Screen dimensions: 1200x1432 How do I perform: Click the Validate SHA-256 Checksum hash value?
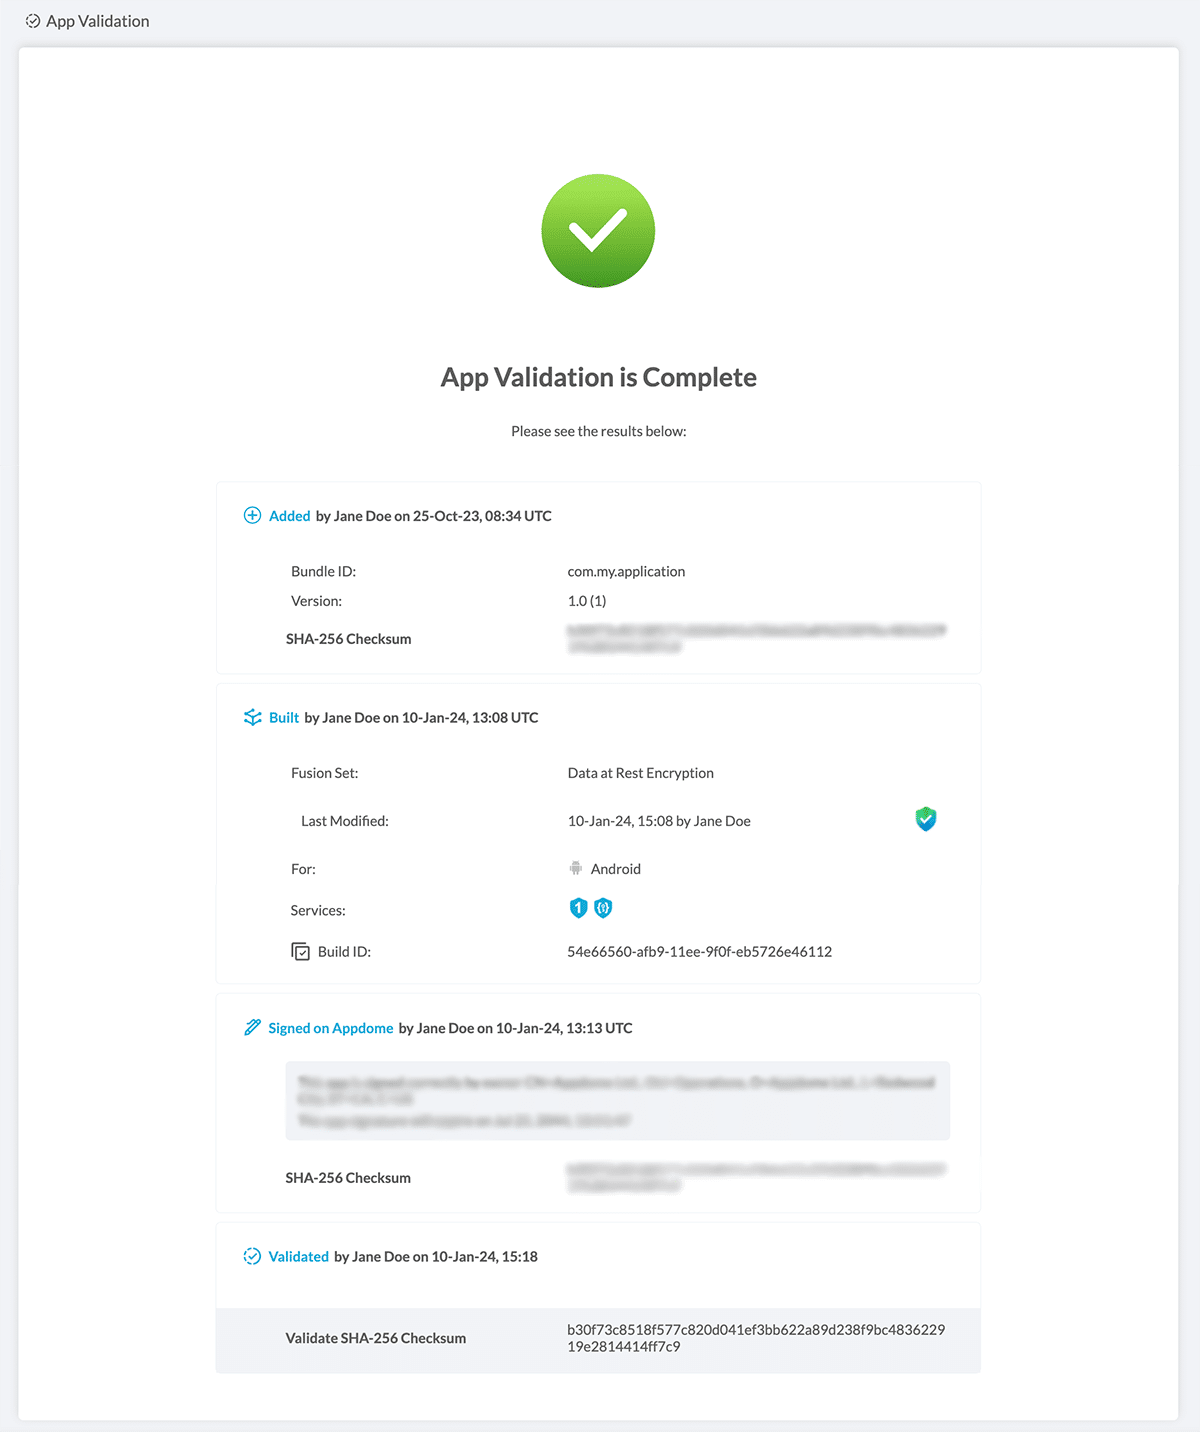[x=755, y=1338]
